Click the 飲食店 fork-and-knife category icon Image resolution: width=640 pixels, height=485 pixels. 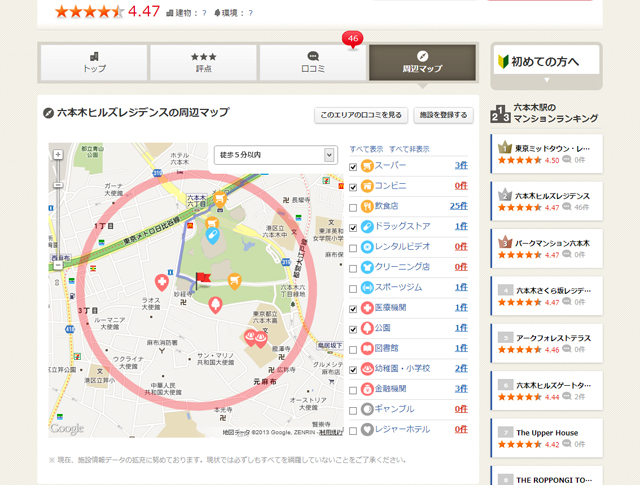pos(367,206)
